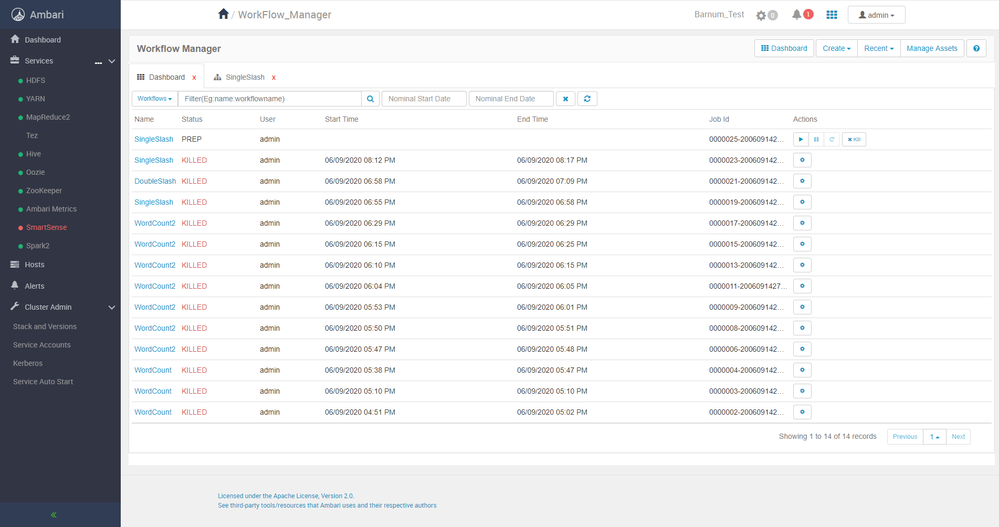The height and width of the screenshot is (527, 999).
Task: Open the admin user menu
Action: 876,15
